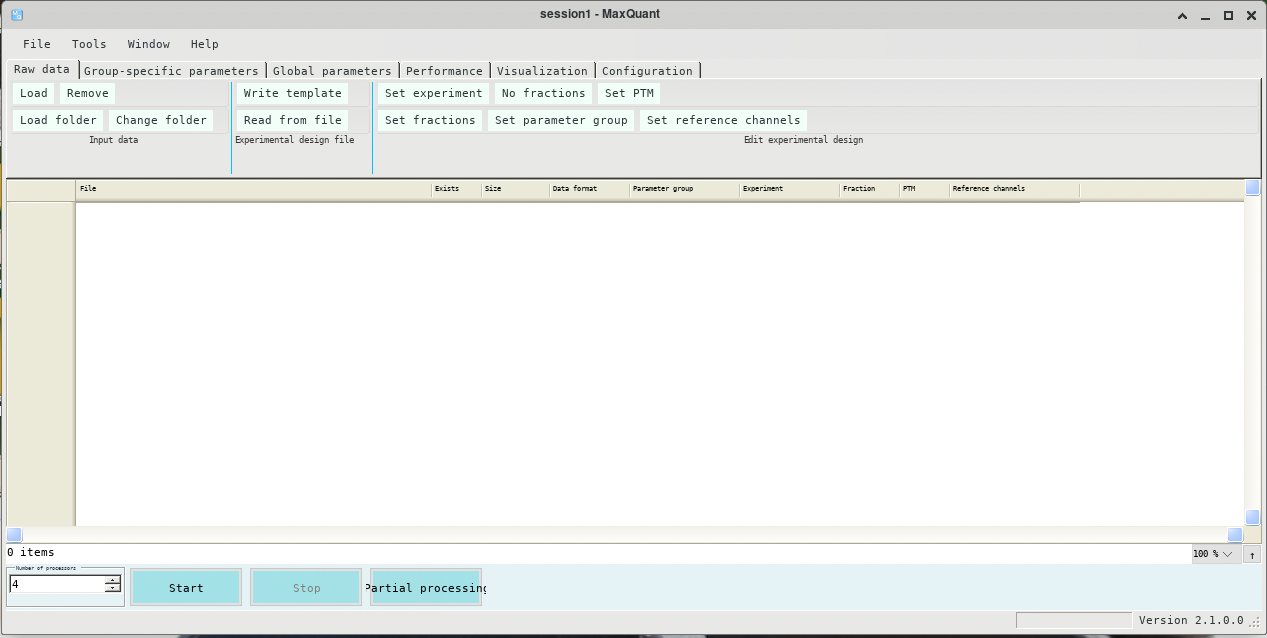
Task: Click Set reference channels button
Action: [724, 120]
